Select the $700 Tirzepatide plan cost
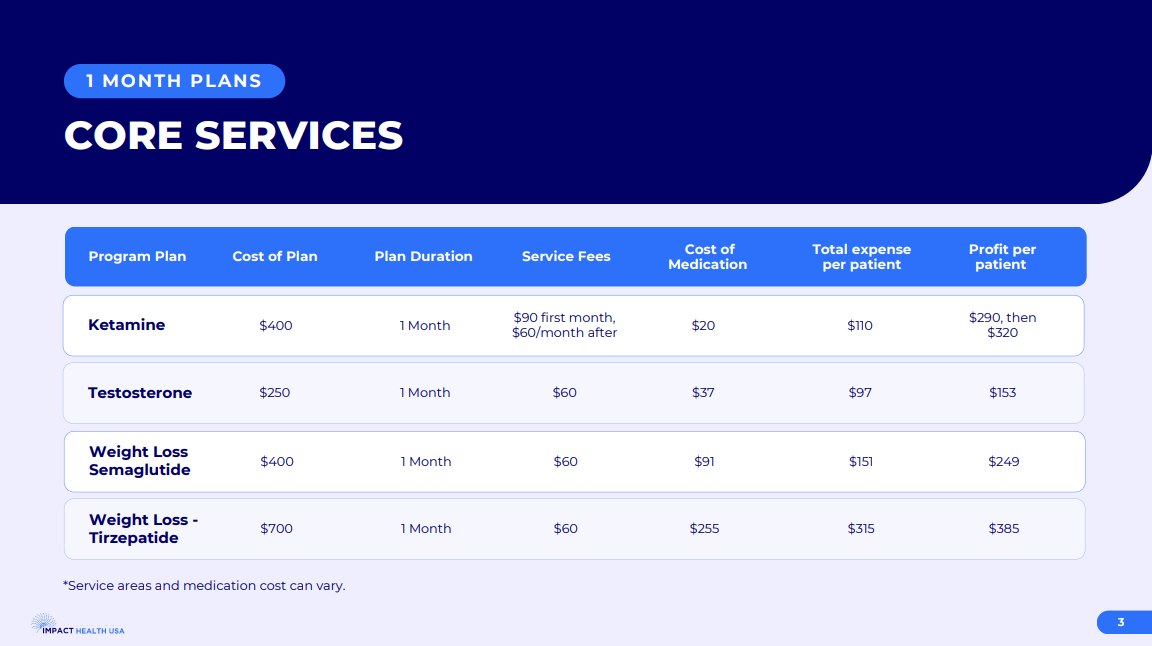The image size is (1152, 646). click(x=276, y=529)
